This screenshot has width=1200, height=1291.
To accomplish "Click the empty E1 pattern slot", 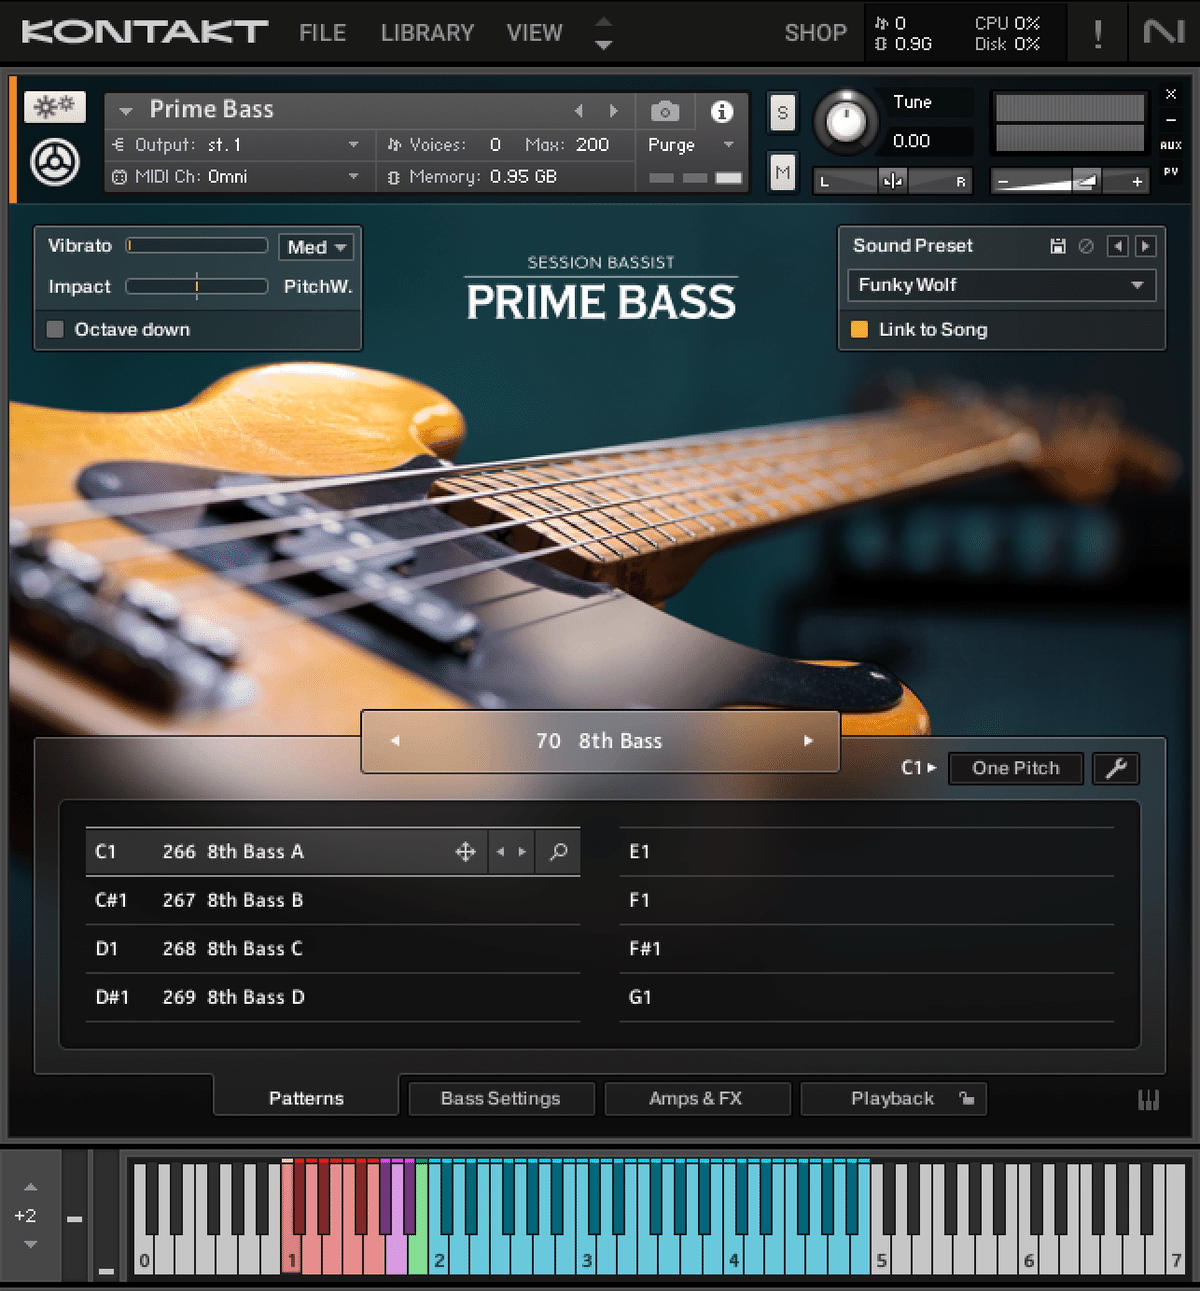I will tap(867, 852).
